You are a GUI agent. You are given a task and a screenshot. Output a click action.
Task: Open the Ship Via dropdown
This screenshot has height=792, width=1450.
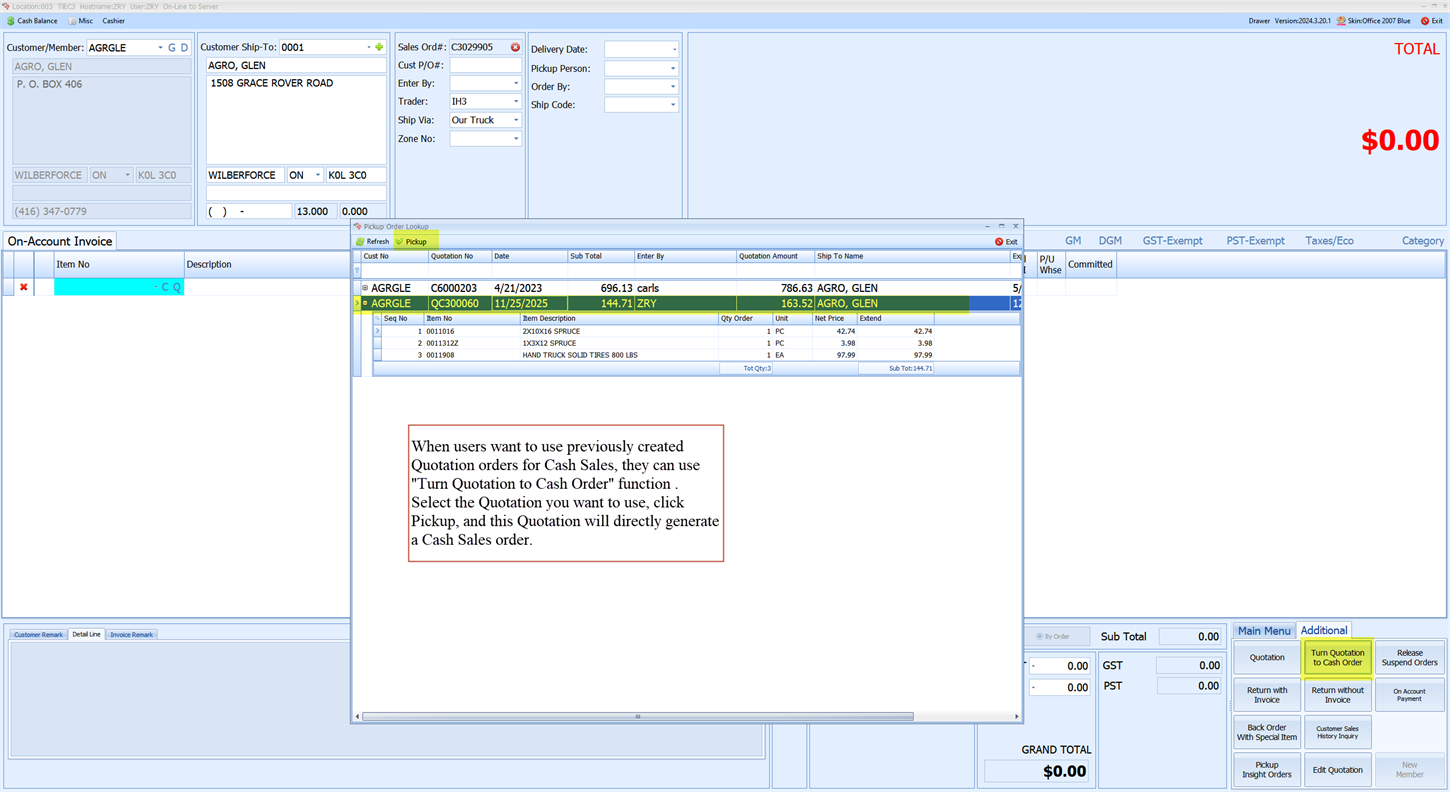(516, 120)
